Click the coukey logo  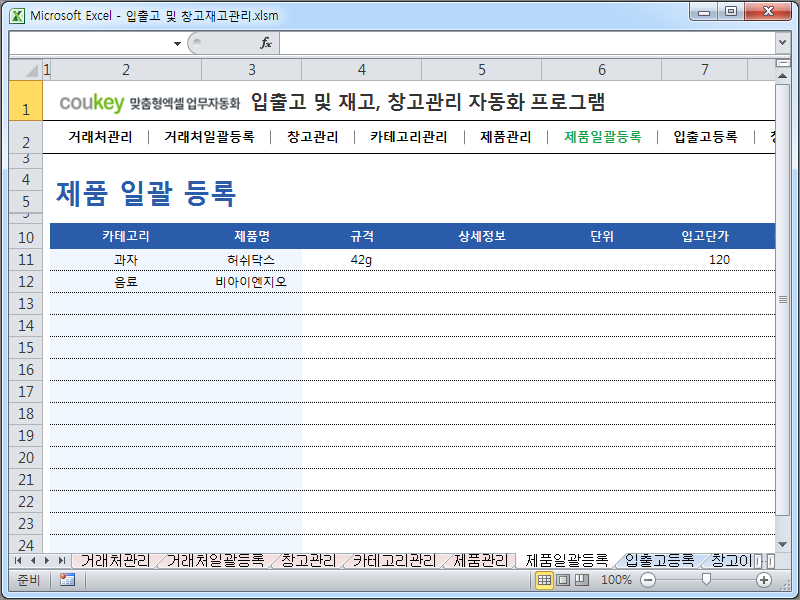[92, 103]
